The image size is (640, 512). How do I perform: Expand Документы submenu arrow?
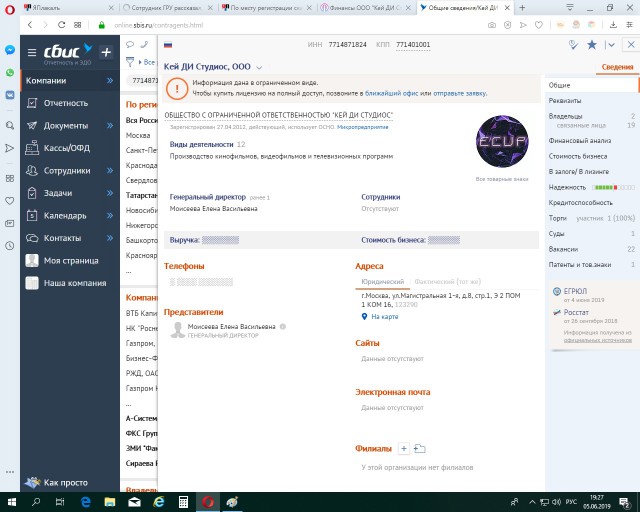click(110, 125)
